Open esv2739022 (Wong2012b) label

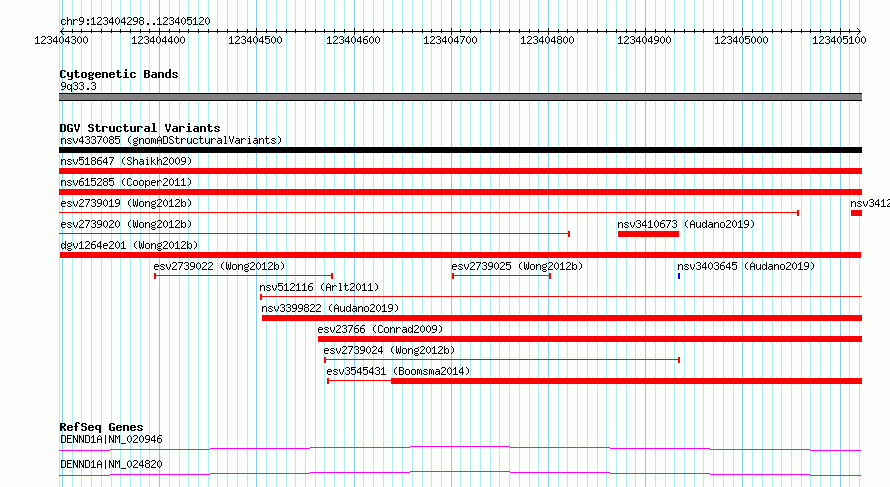(x=219, y=266)
